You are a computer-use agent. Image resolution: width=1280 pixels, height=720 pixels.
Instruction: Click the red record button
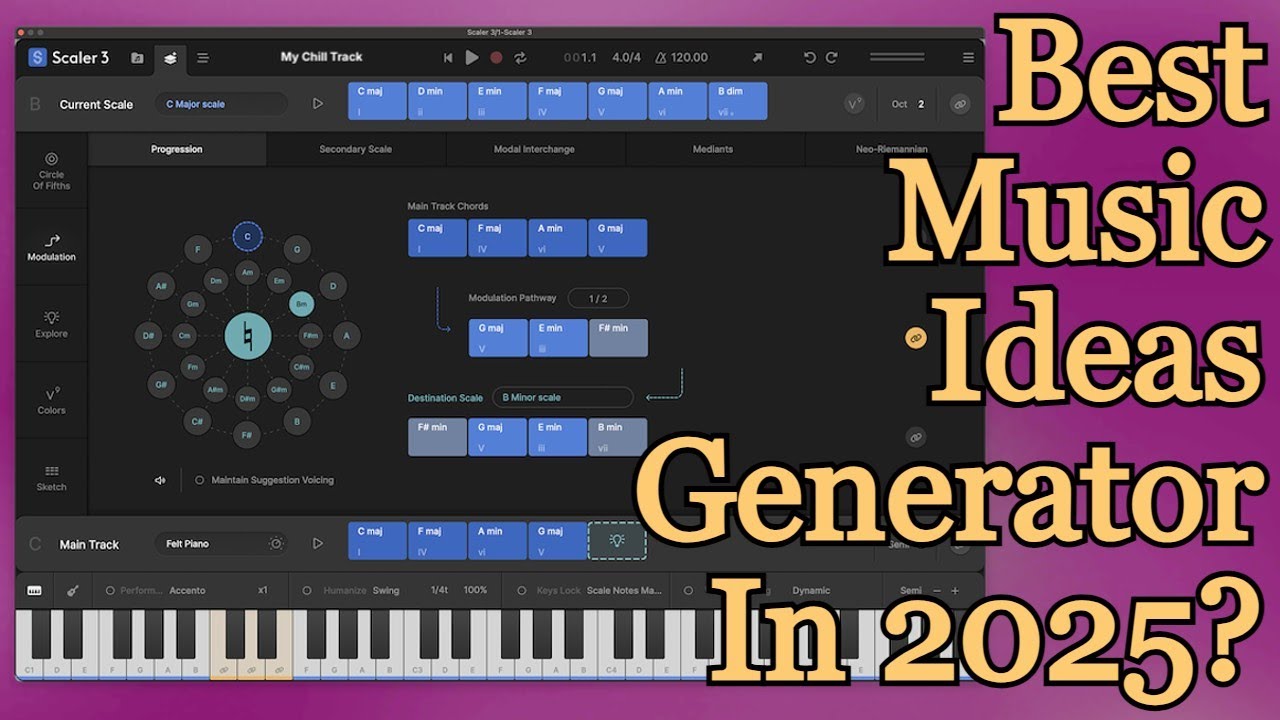tap(496, 58)
